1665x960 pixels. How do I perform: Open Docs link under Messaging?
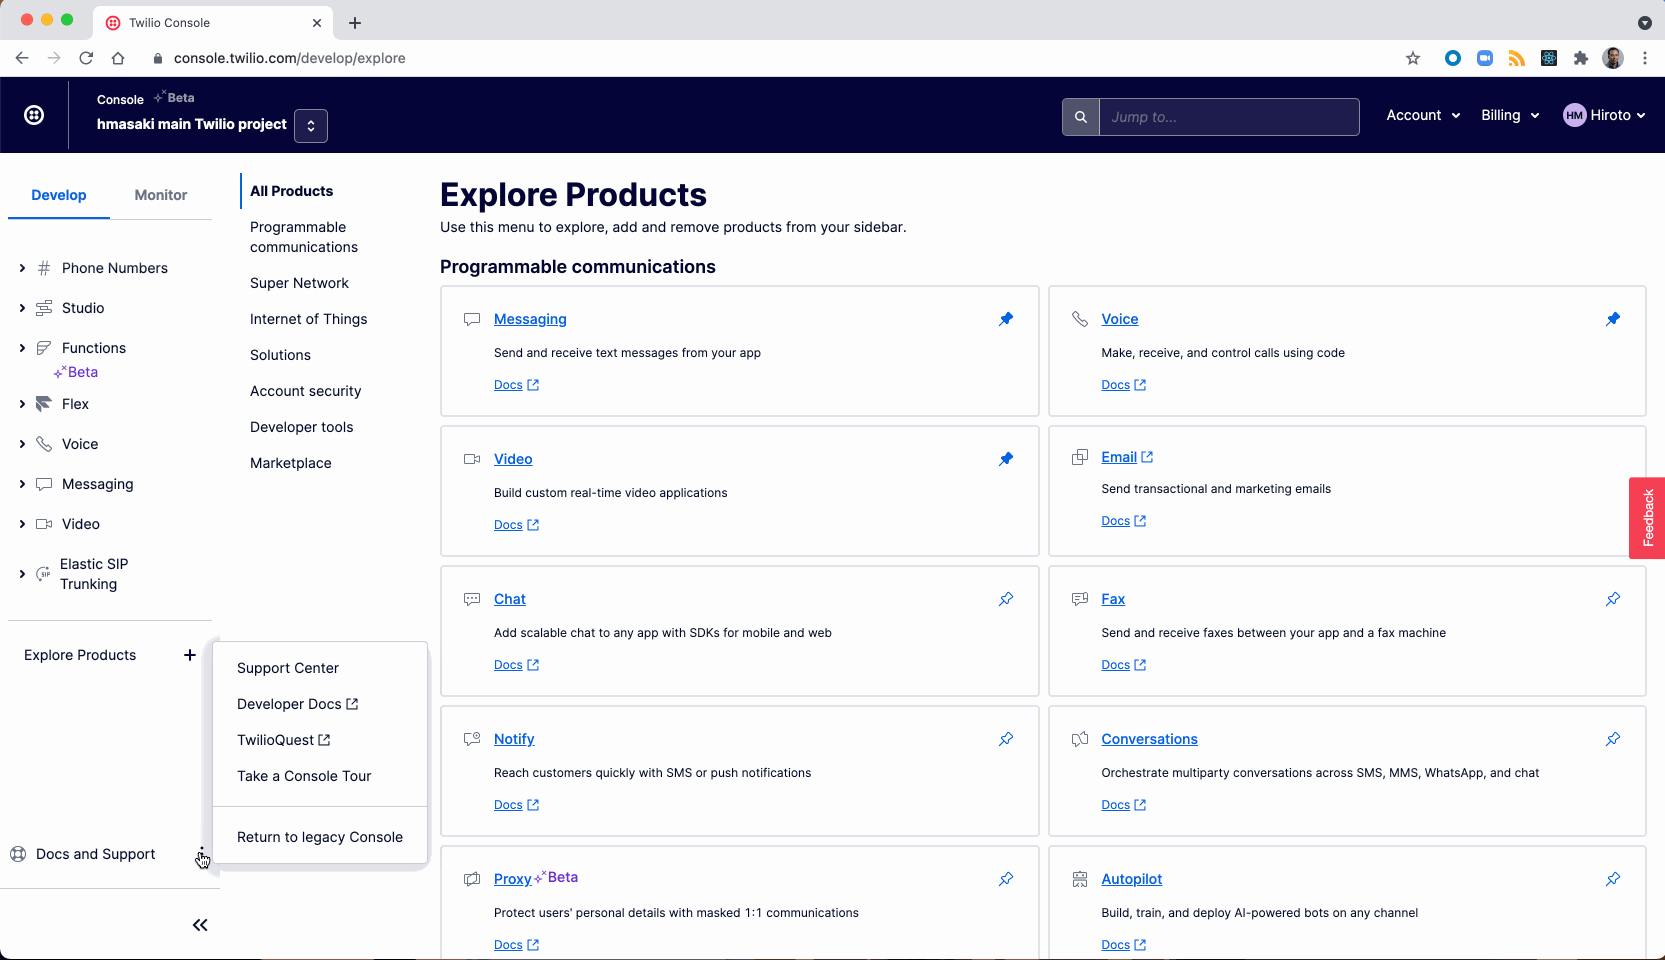coord(516,385)
